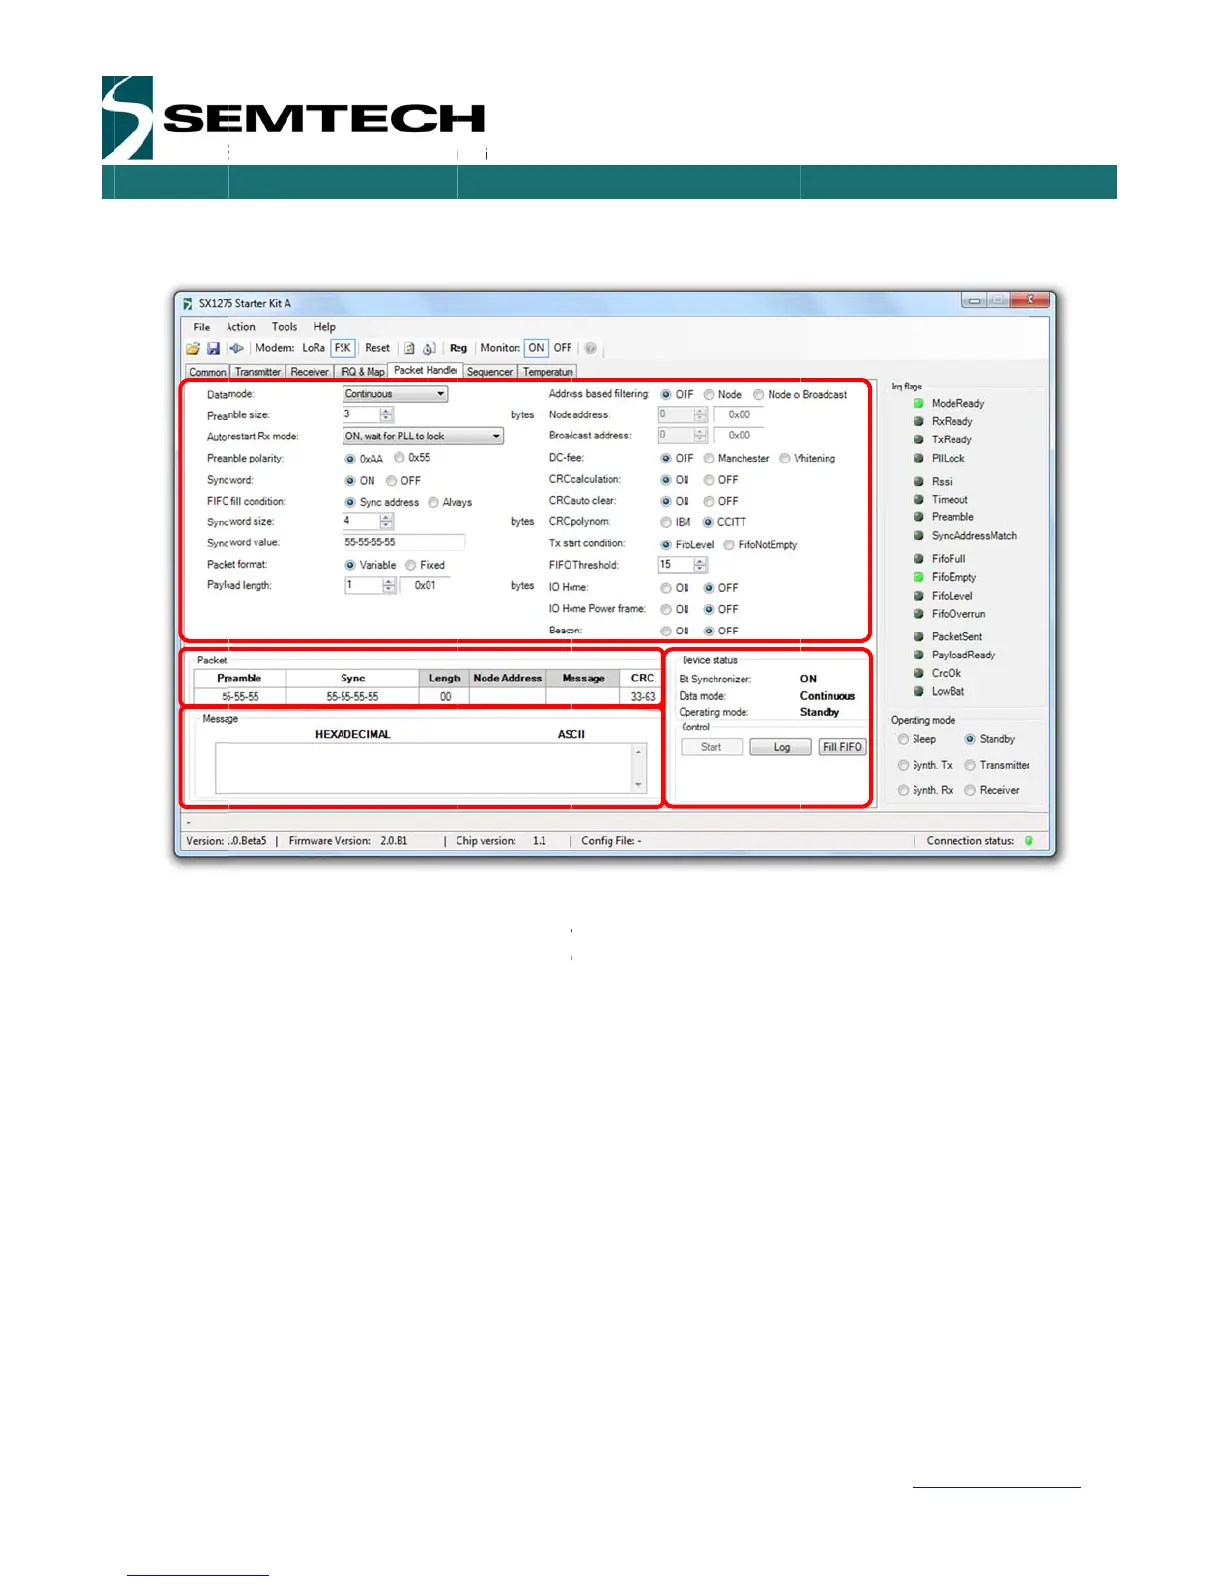Click the Start control button
1224x1584 pixels.
coord(712,747)
